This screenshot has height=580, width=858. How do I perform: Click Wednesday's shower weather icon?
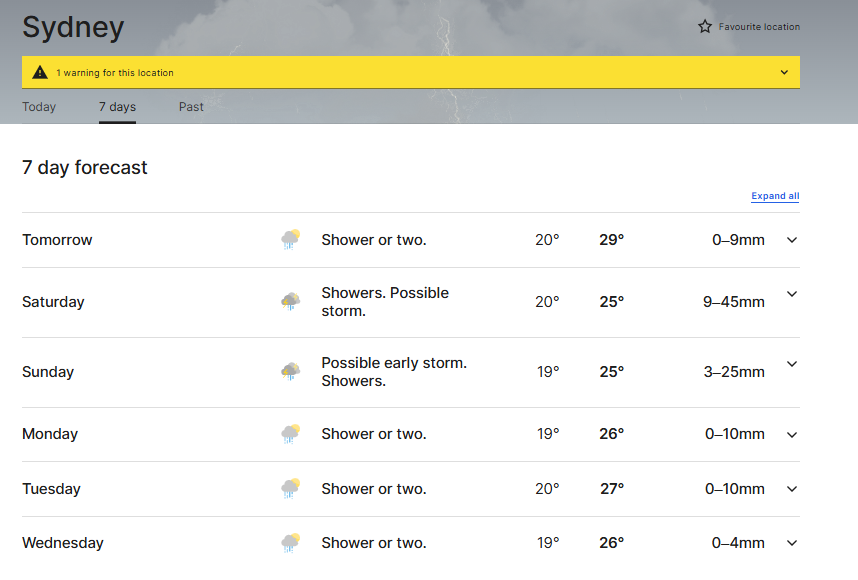coord(291,543)
